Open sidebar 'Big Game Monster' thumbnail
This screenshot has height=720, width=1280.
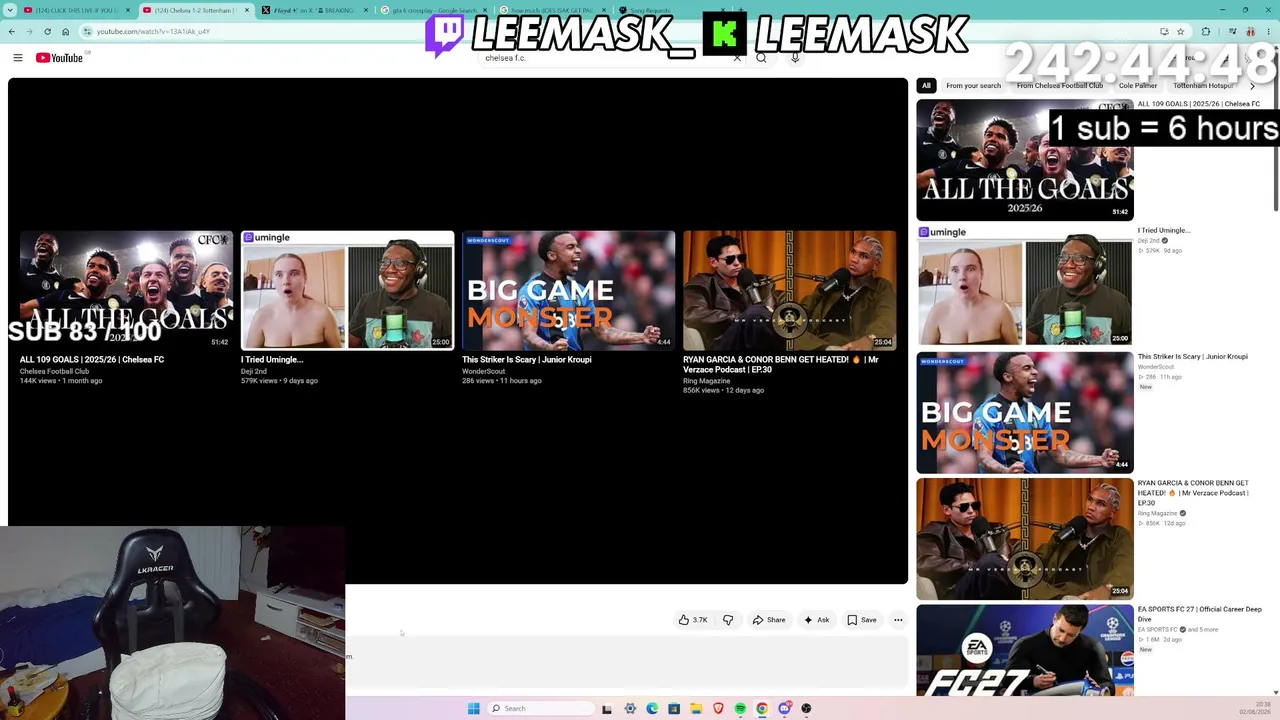pos(1025,413)
